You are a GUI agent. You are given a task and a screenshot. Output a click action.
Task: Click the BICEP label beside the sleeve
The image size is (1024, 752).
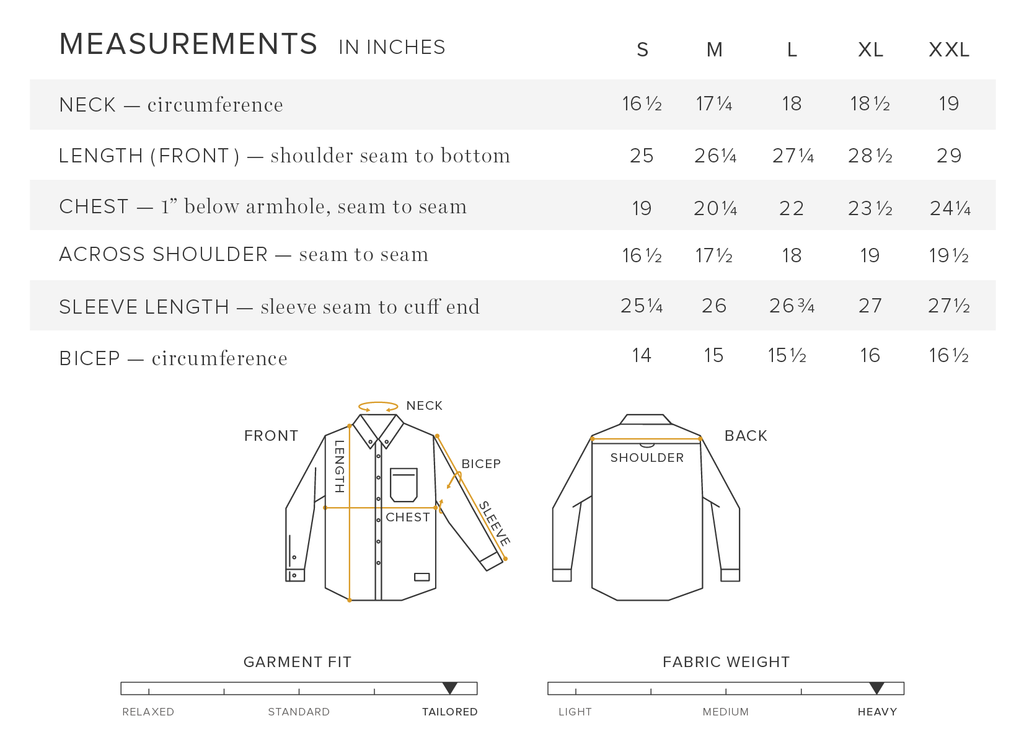481,464
